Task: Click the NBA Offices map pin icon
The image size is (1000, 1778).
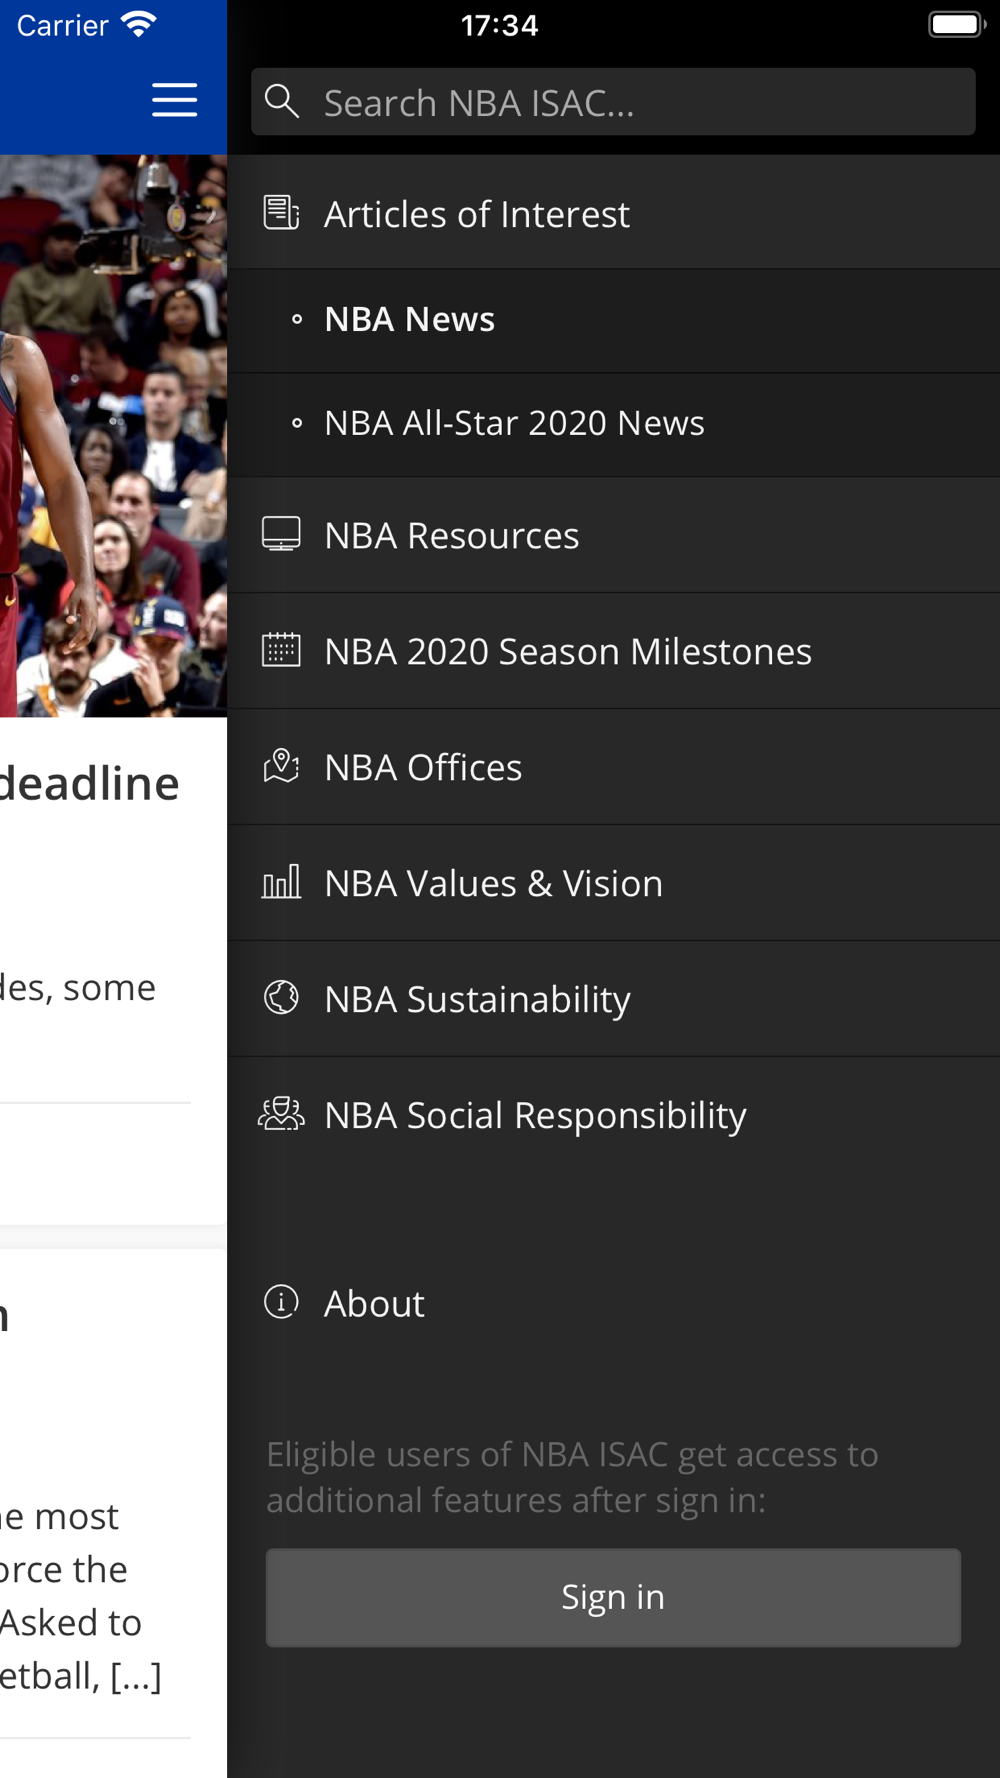Action: coord(281,766)
